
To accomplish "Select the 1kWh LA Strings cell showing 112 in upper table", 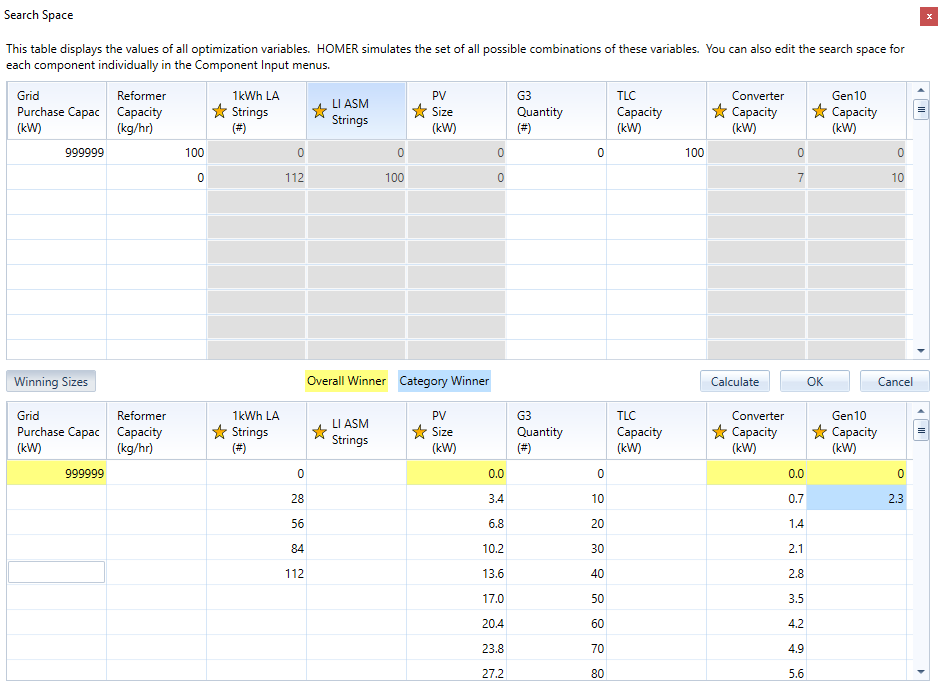I will [x=256, y=178].
